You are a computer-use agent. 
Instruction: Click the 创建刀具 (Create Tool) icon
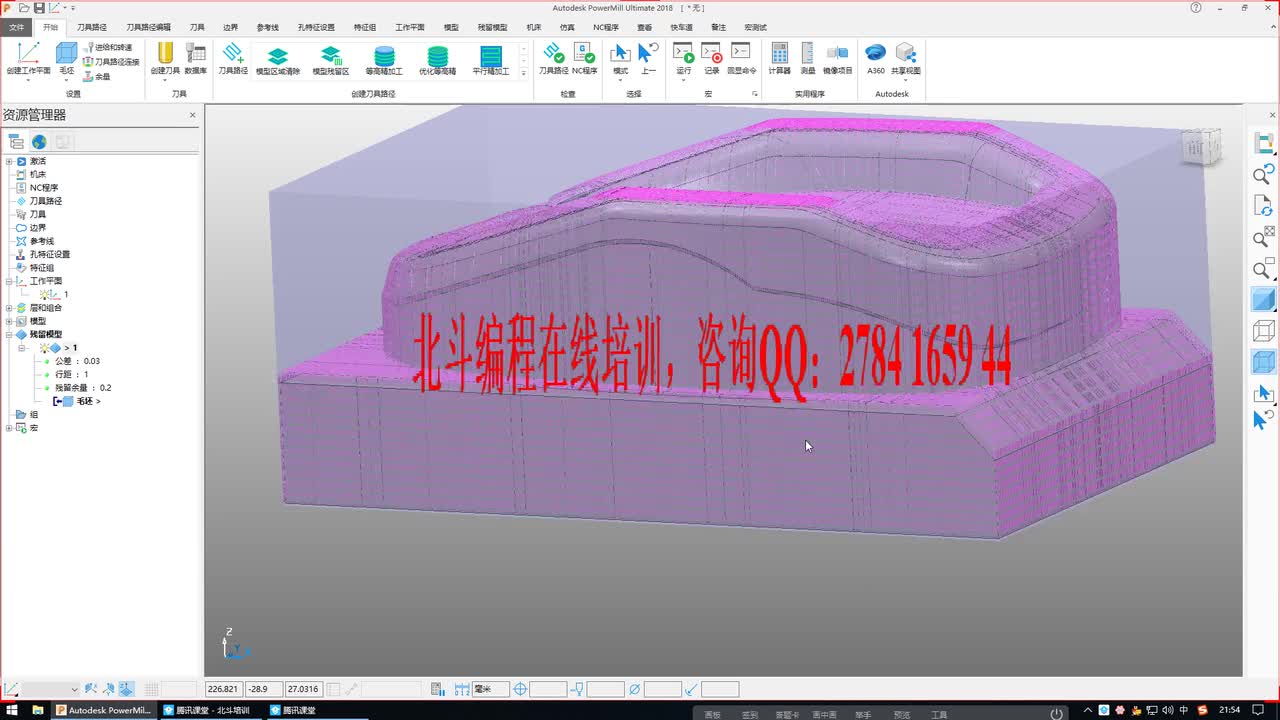[x=165, y=53]
